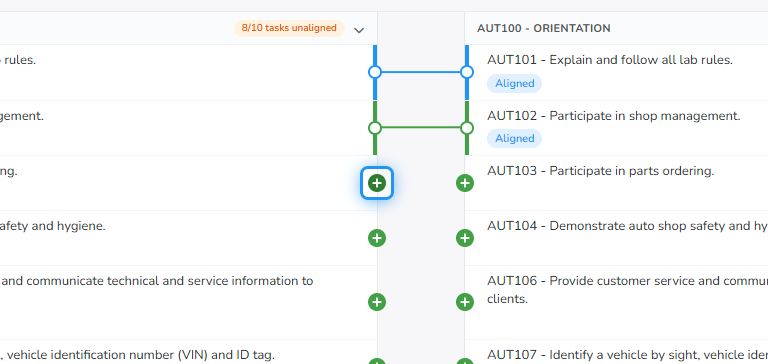
Task: Click the right blue connector node at AUT101
Action: [x=467, y=73]
